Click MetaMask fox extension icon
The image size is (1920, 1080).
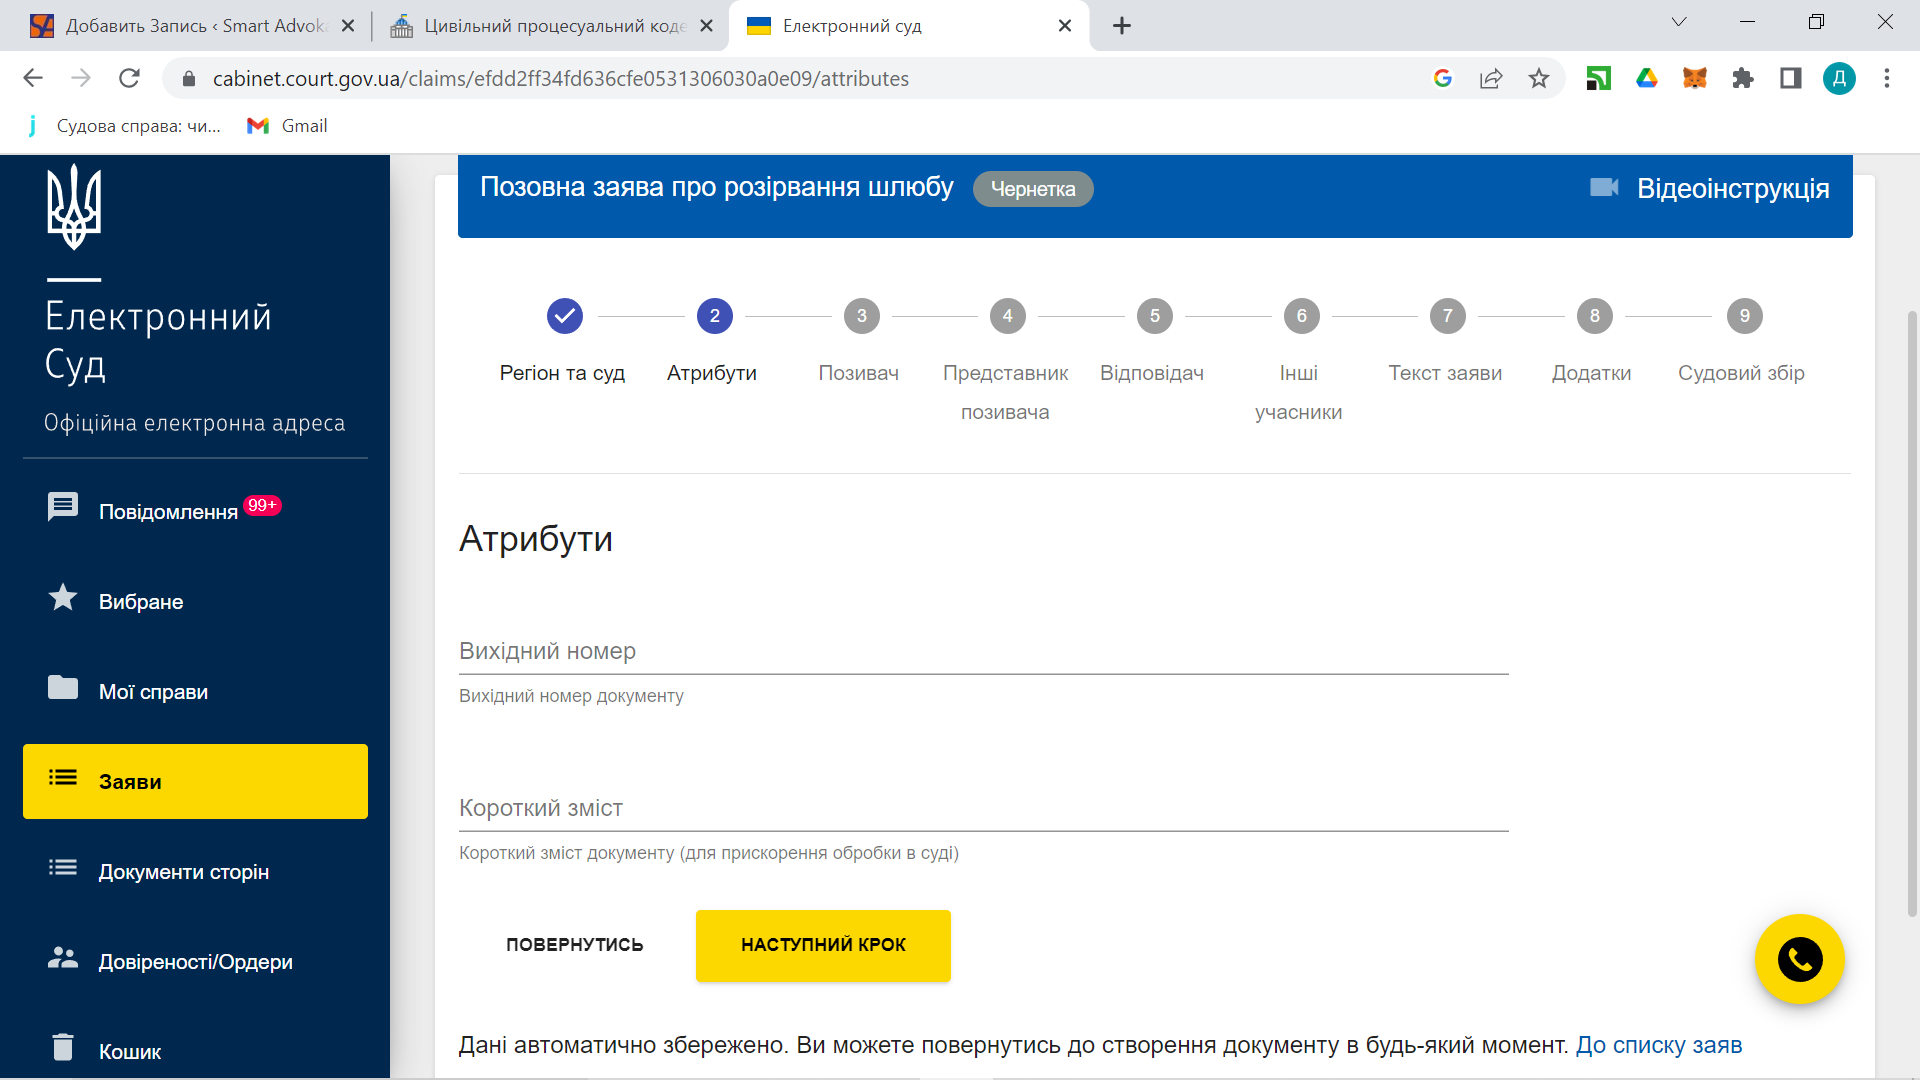point(1694,78)
